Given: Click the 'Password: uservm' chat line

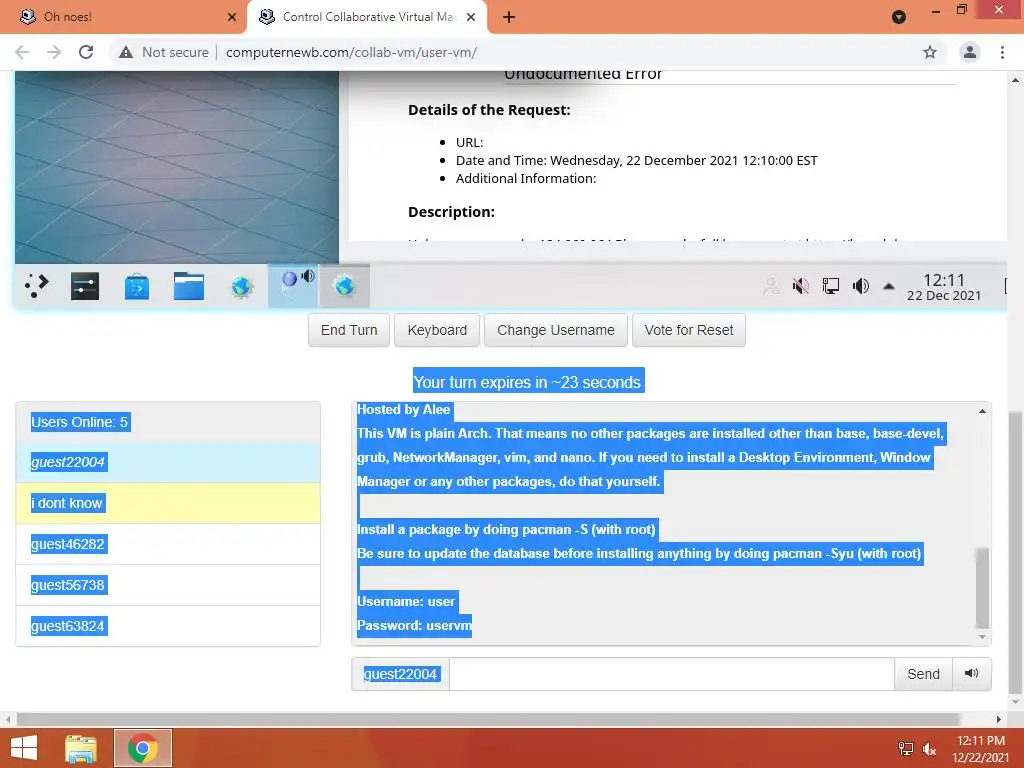Looking at the screenshot, I should 414,626.
